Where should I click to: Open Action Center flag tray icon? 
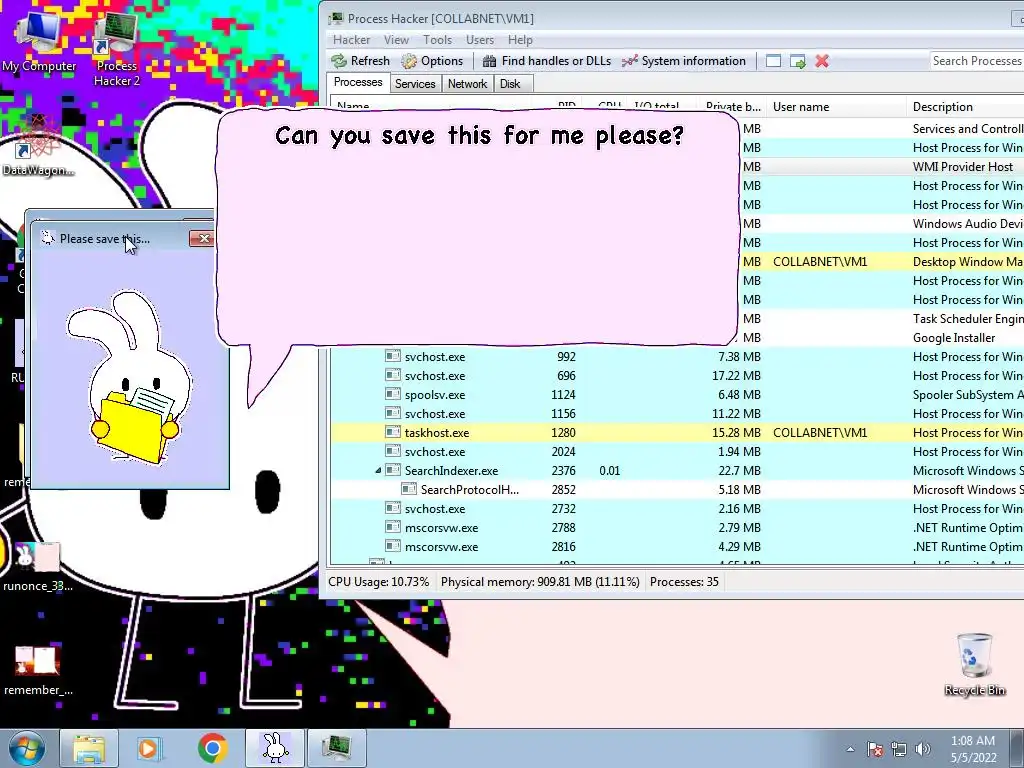[x=875, y=750]
